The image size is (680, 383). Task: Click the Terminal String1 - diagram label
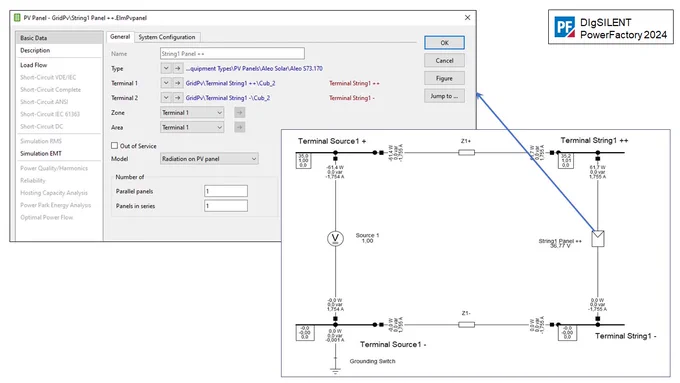pyautogui.click(x=625, y=336)
